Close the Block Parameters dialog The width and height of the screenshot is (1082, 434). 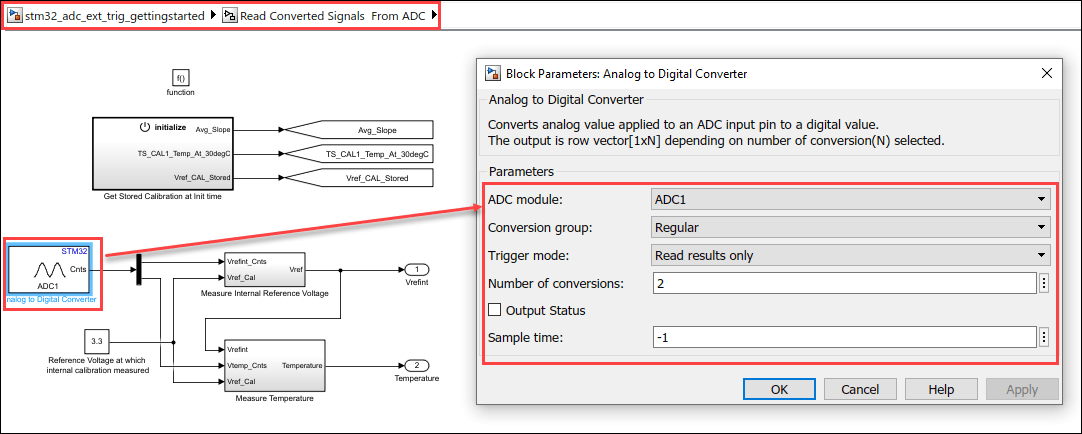click(x=1047, y=73)
